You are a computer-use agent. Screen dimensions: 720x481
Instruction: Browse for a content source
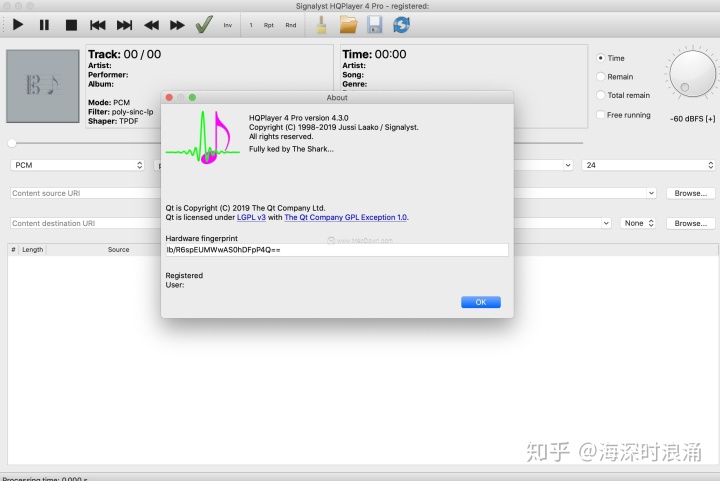691,193
